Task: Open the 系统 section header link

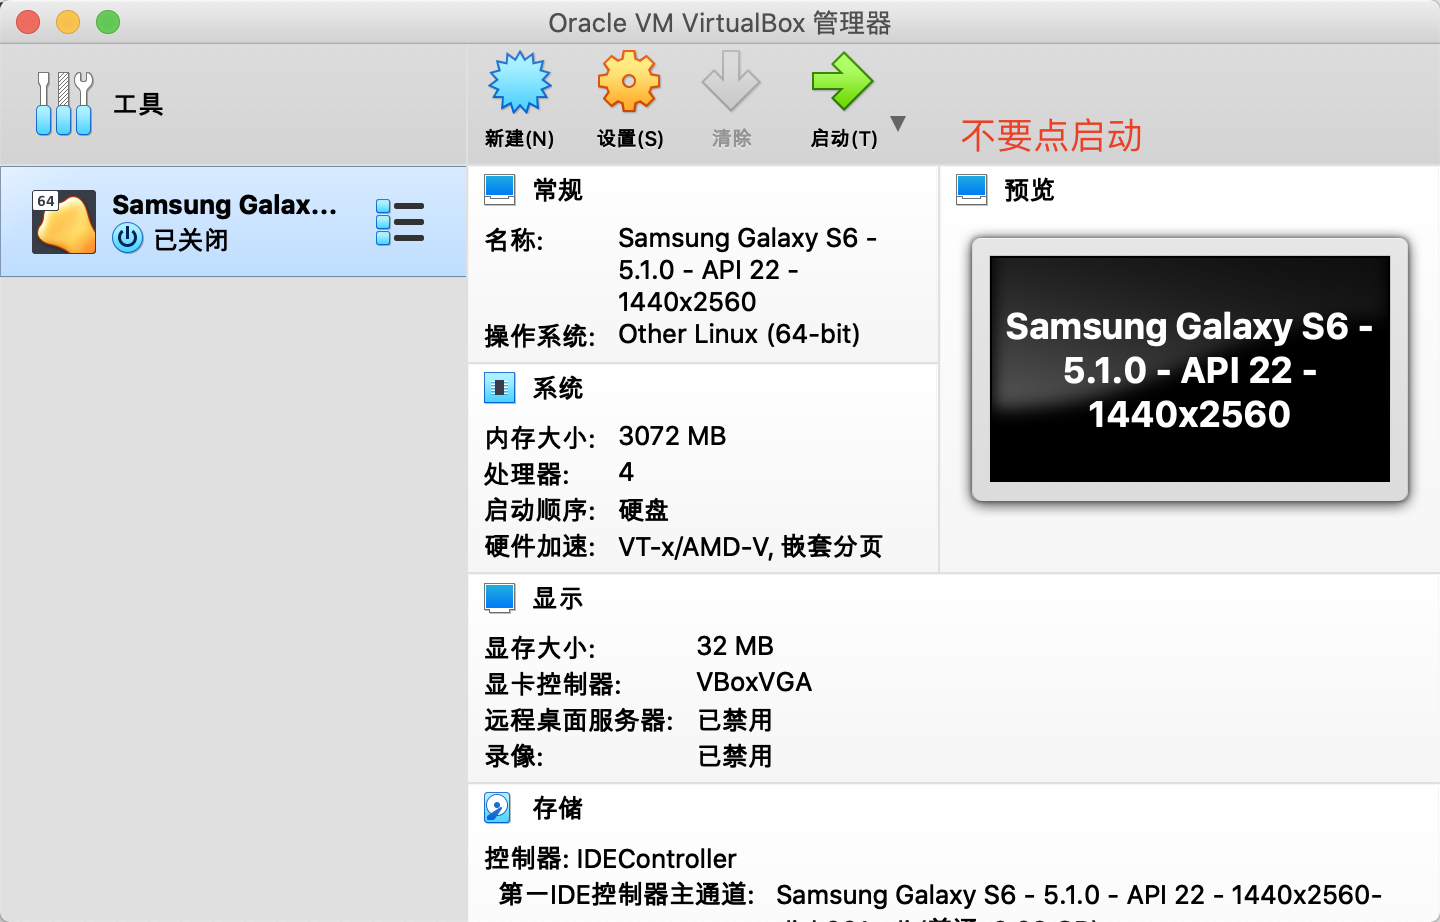Action: coord(558,388)
